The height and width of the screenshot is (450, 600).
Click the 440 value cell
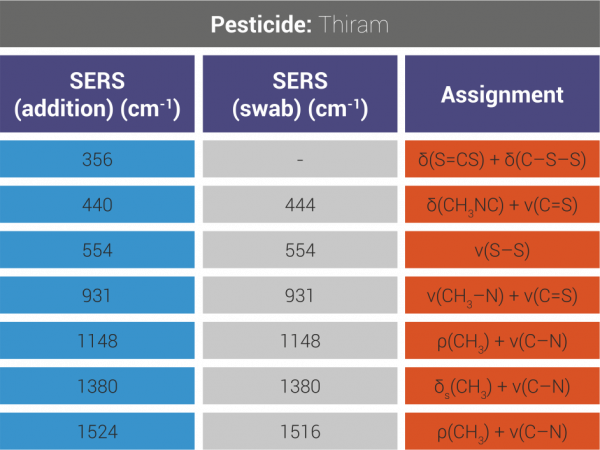pyautogui.click(x=97, y=205)
